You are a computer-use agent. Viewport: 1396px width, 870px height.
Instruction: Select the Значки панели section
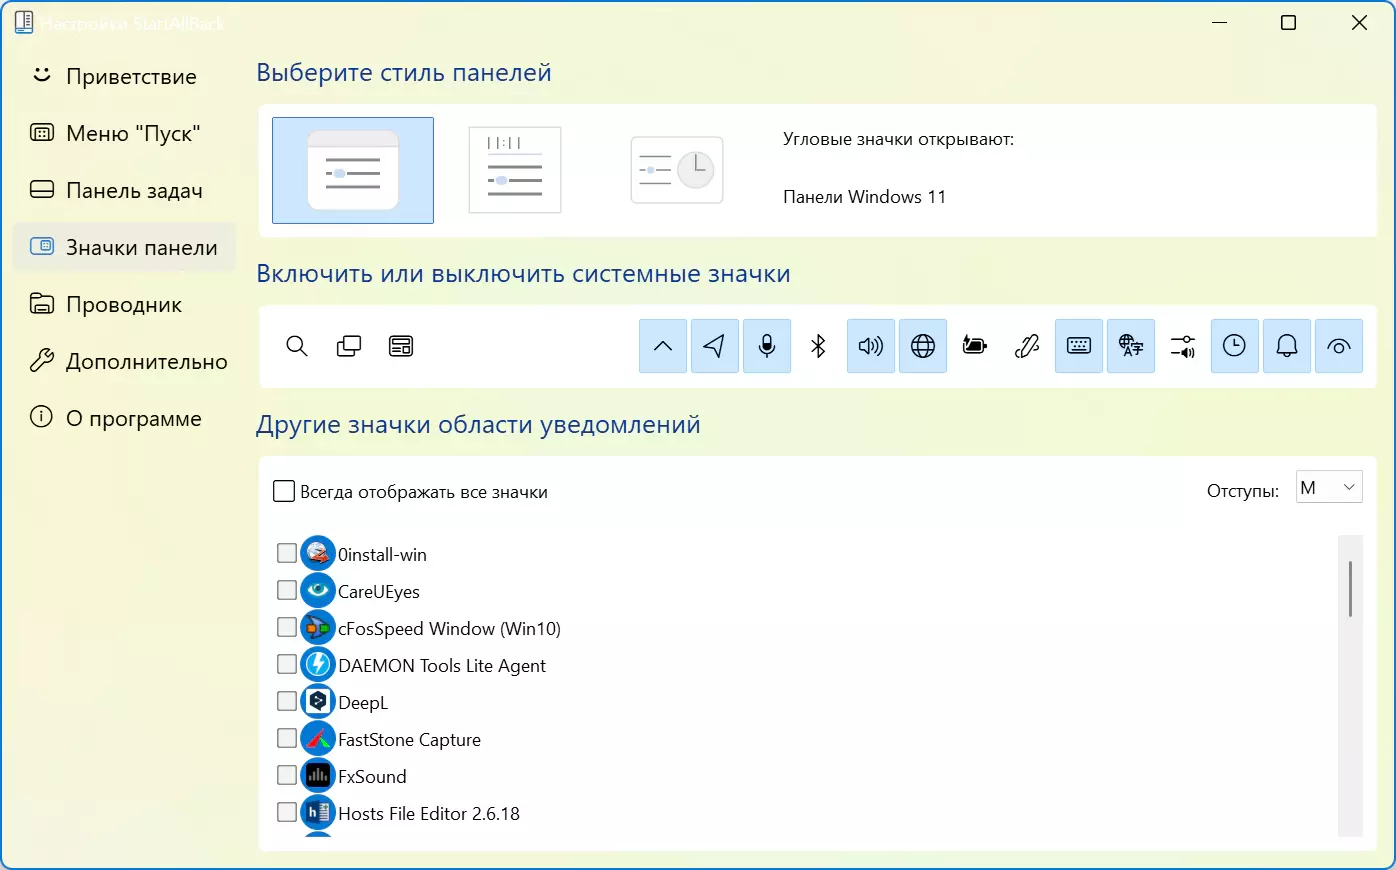tap(124, 248)
